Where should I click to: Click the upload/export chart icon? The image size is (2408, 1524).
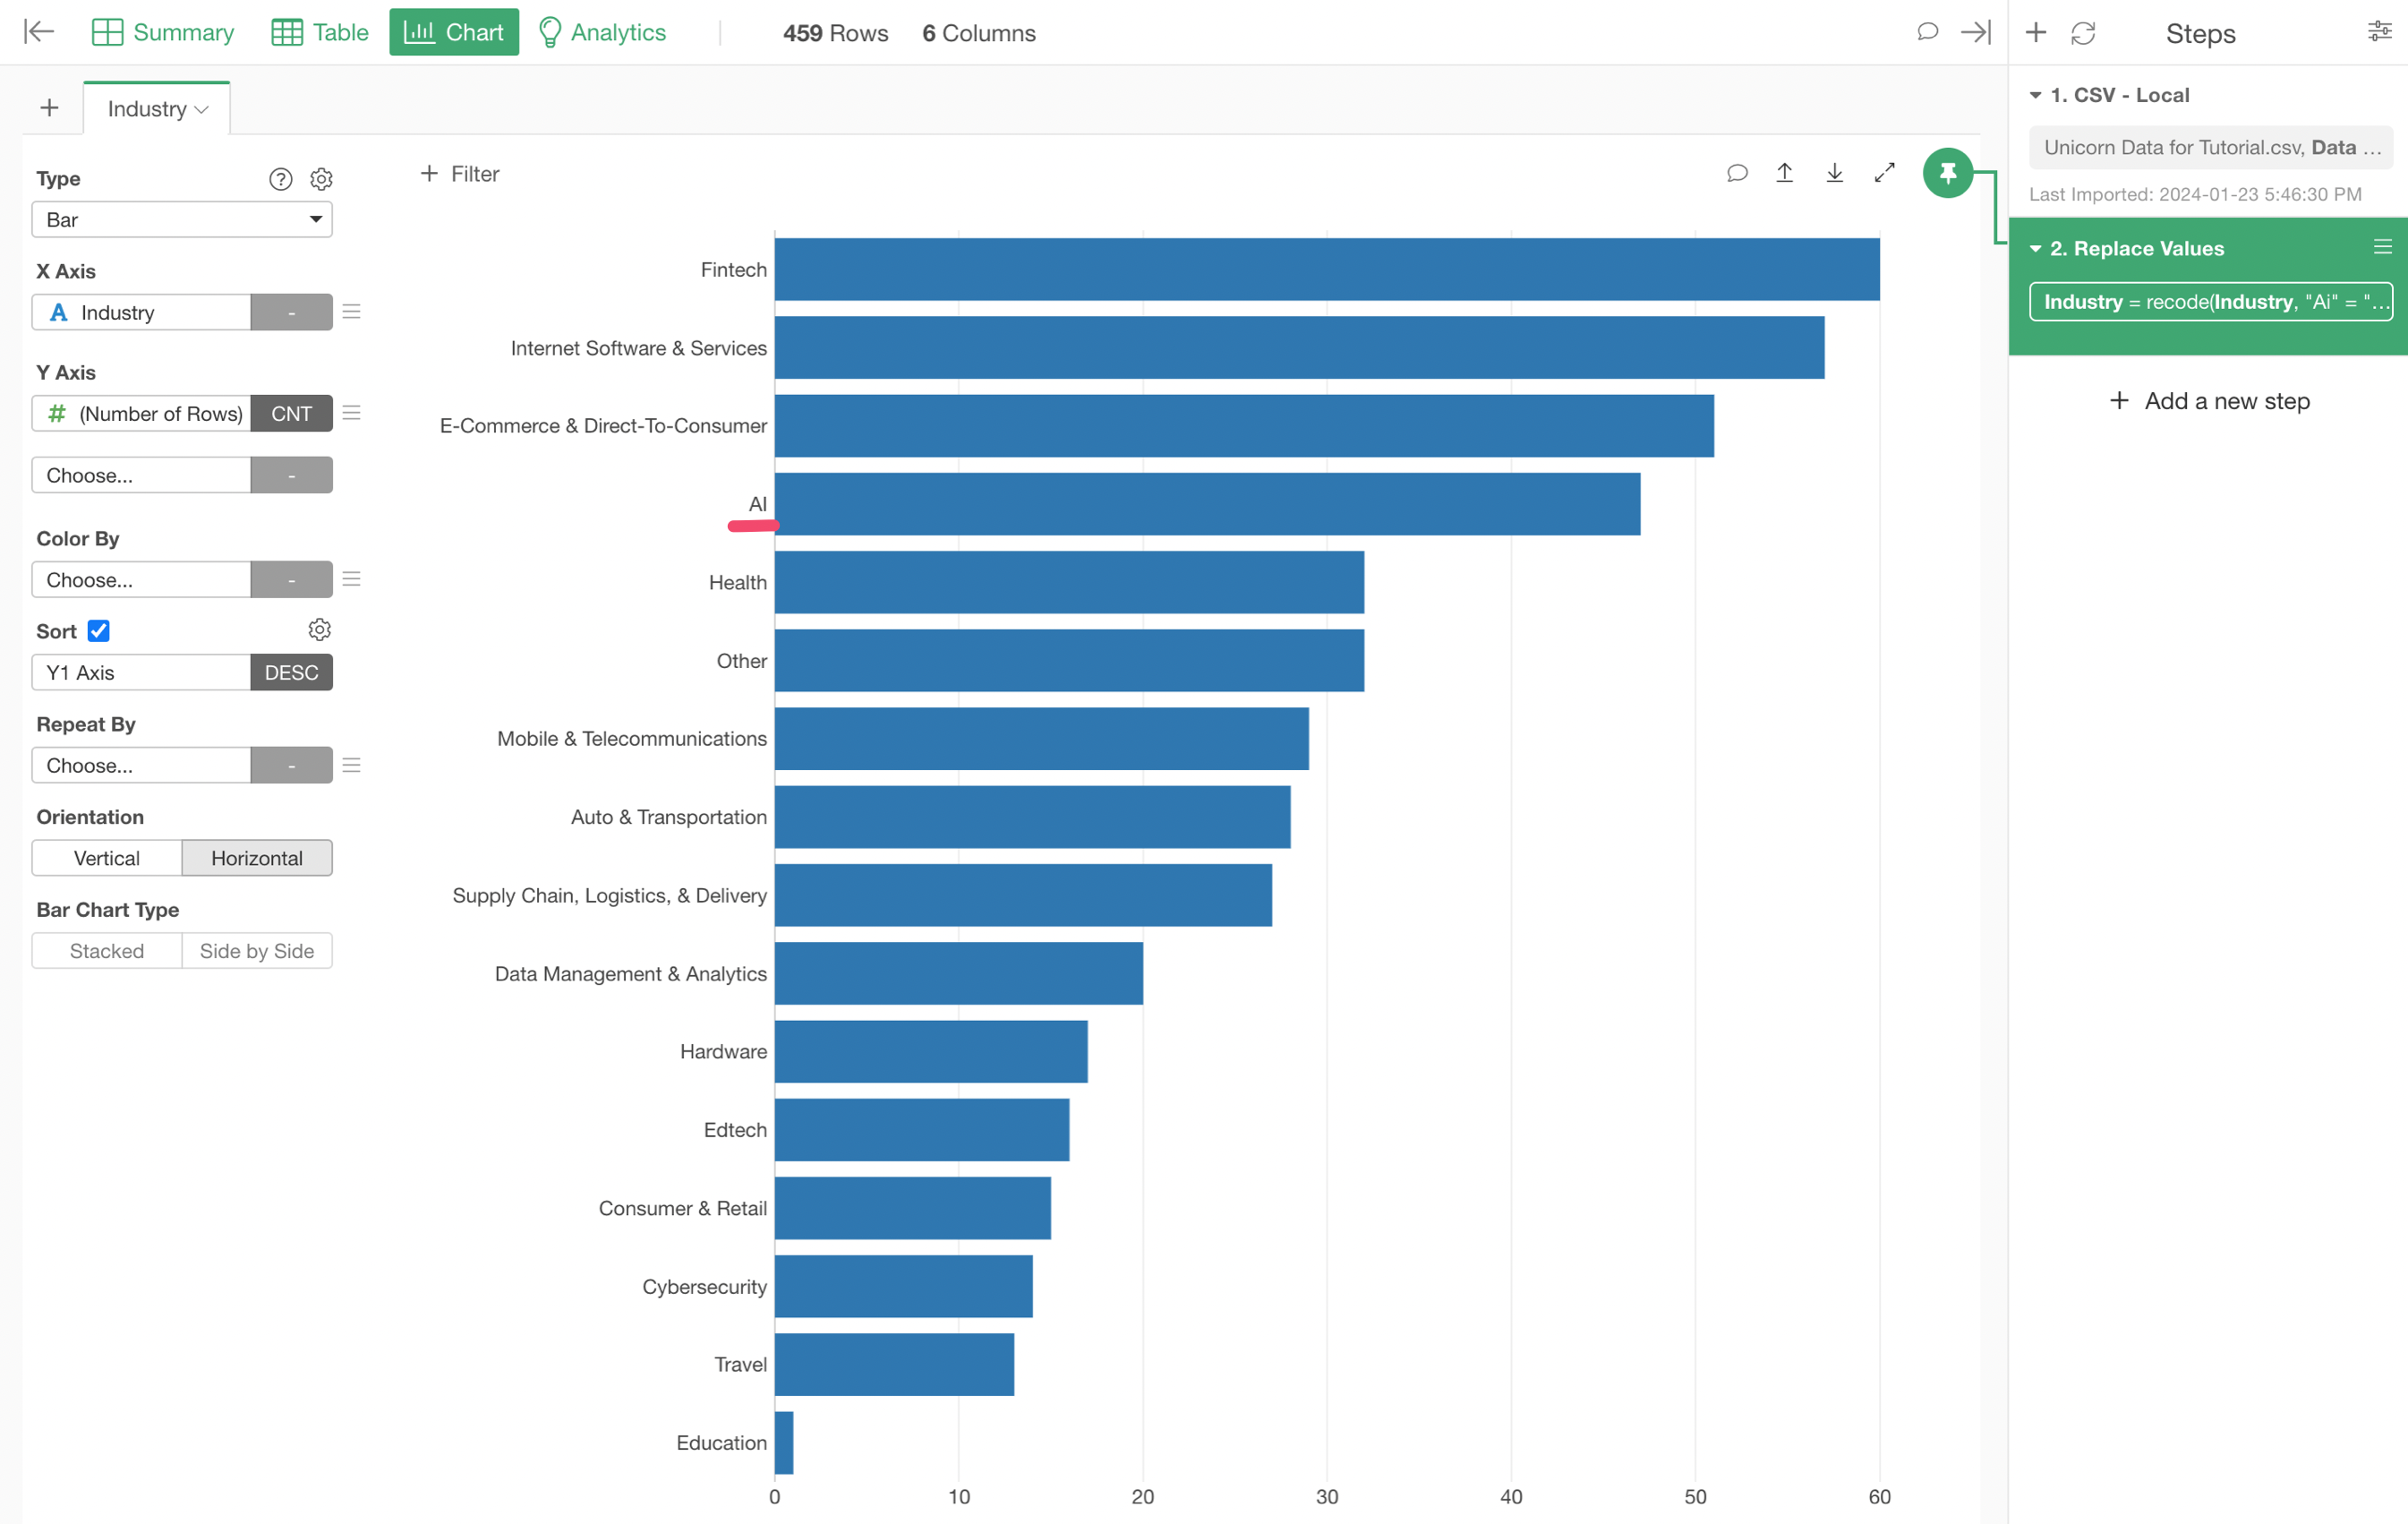[1784, 173]
